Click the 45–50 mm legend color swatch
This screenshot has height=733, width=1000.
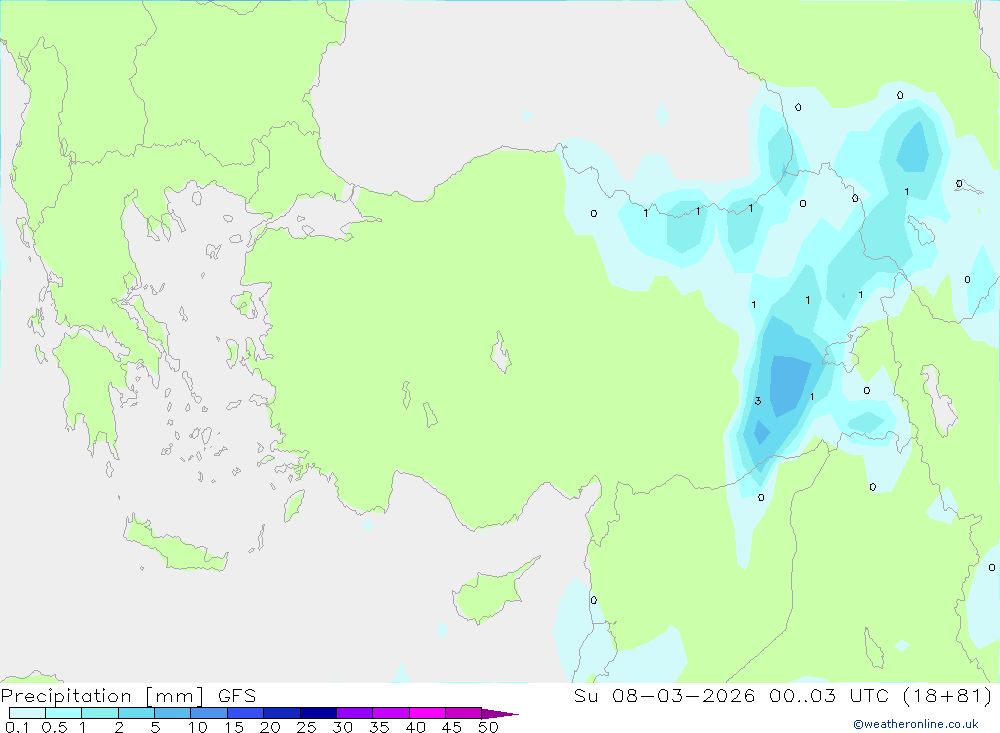tap(463, 713)
